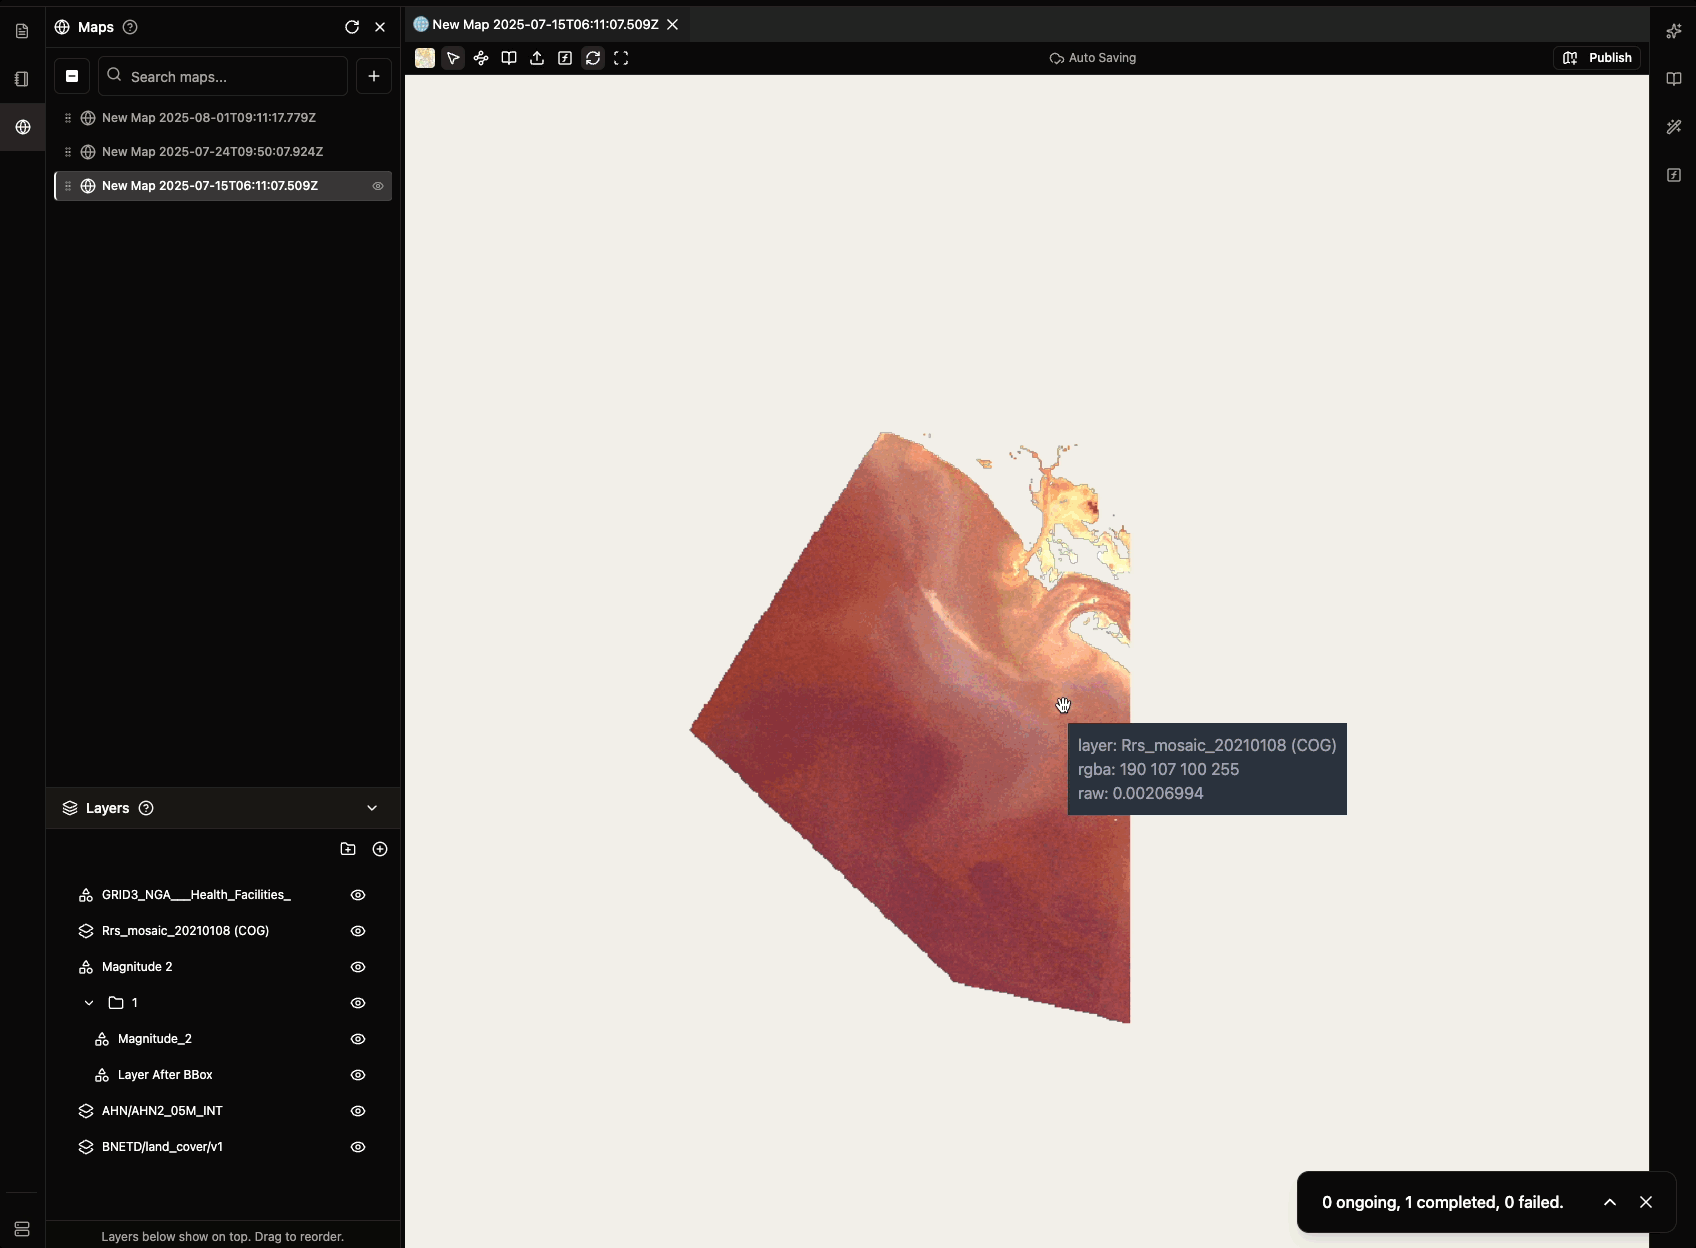This screenshot has height=1248, width=1696.
Task: Toggle visibility of the AHN/AHN2_05M_INT layer
Action: (358, 1111)
